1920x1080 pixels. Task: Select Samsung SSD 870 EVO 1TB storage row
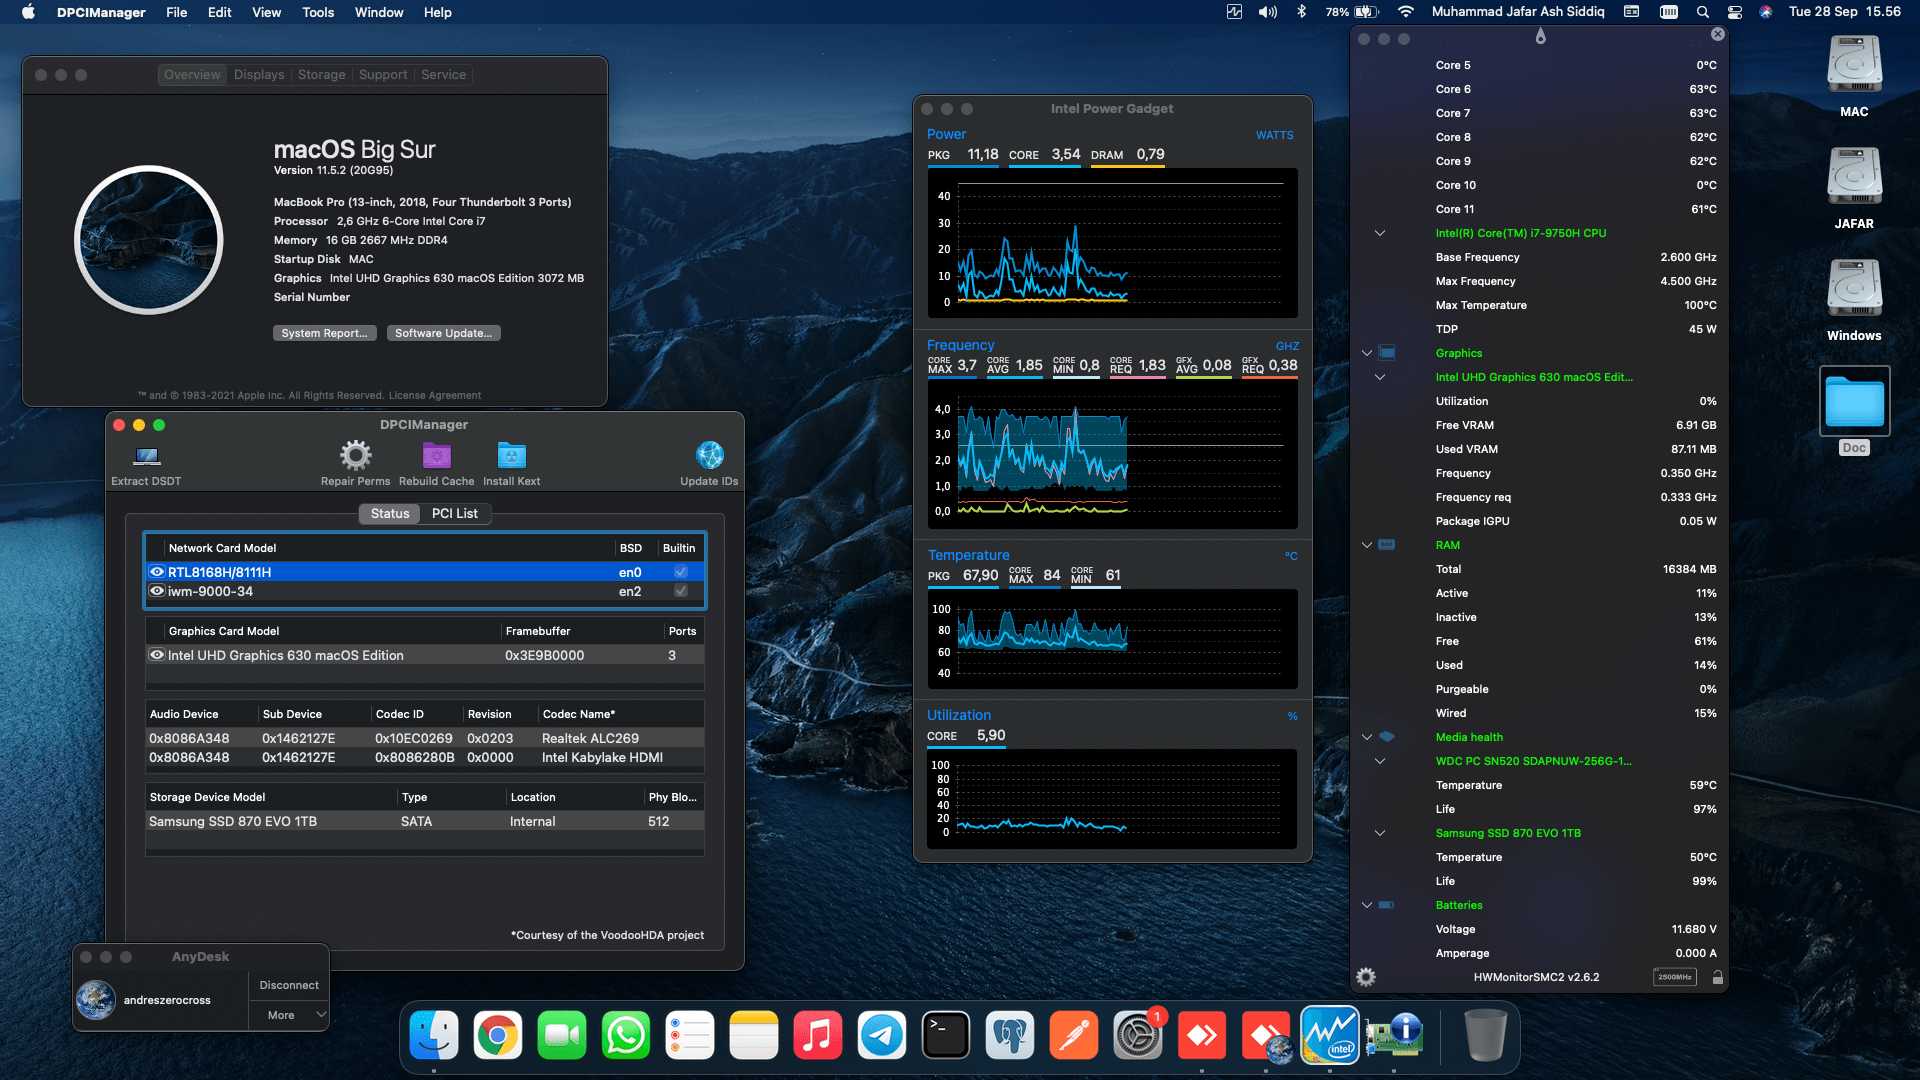point(425,821)
